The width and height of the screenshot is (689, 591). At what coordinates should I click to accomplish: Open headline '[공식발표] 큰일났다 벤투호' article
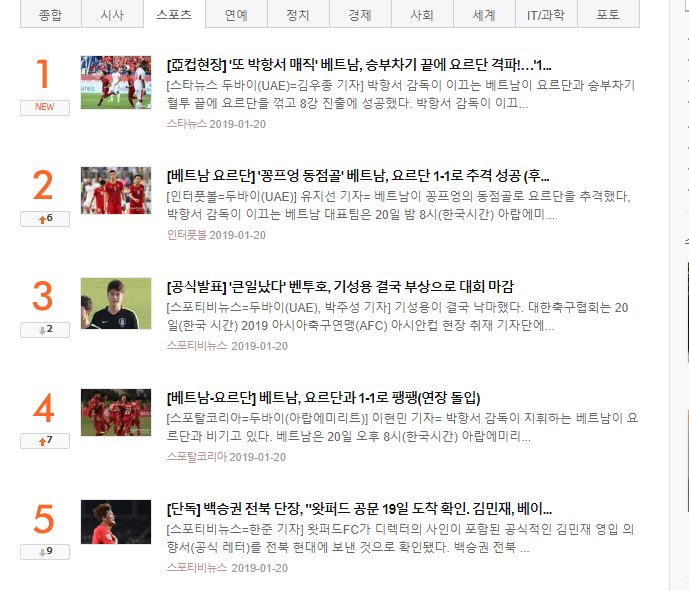(341, 287)
